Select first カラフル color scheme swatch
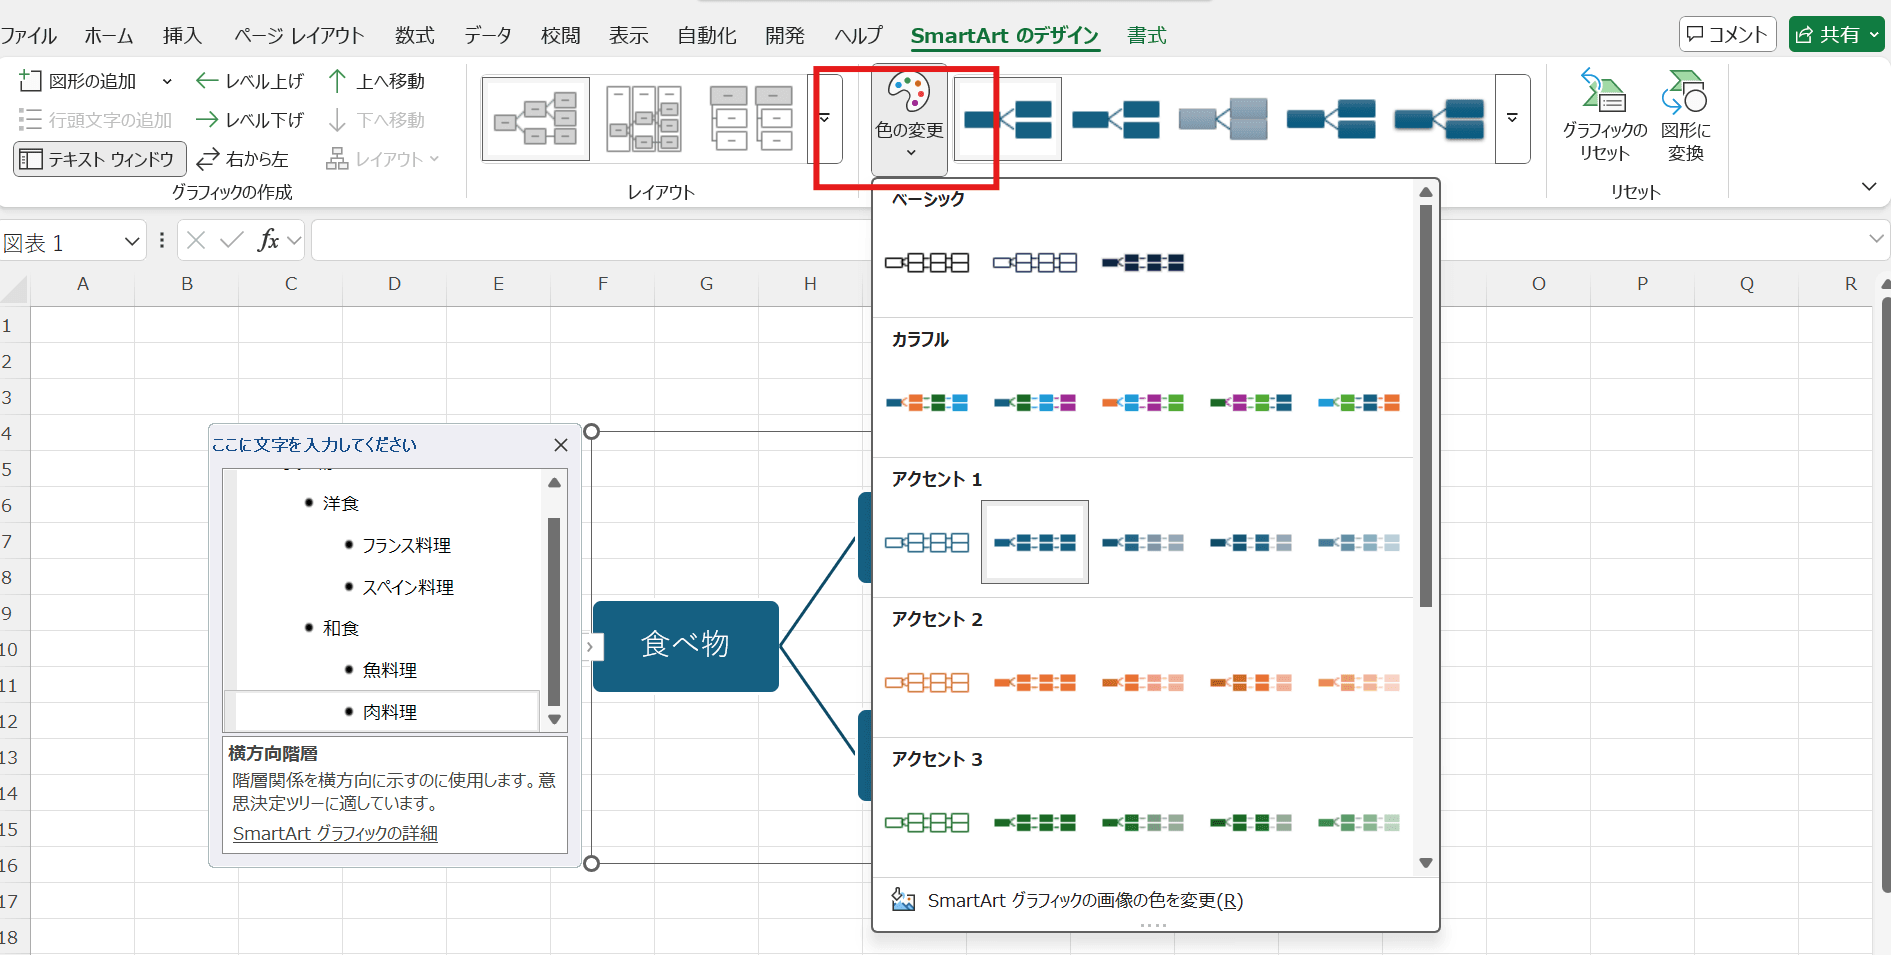 click(927, 403)
